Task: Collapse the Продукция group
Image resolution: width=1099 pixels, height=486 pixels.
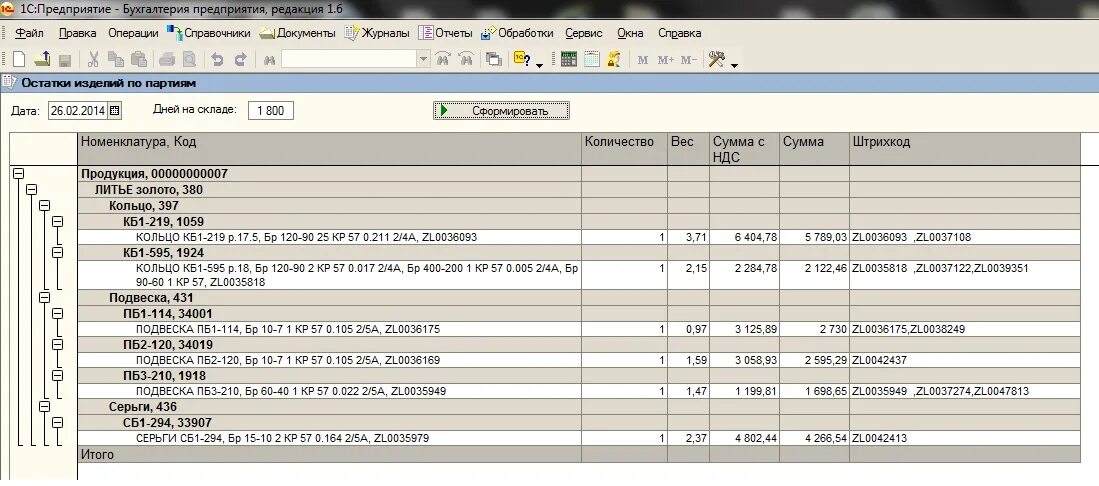Action: pyautogui.click(x=19, y=174)
